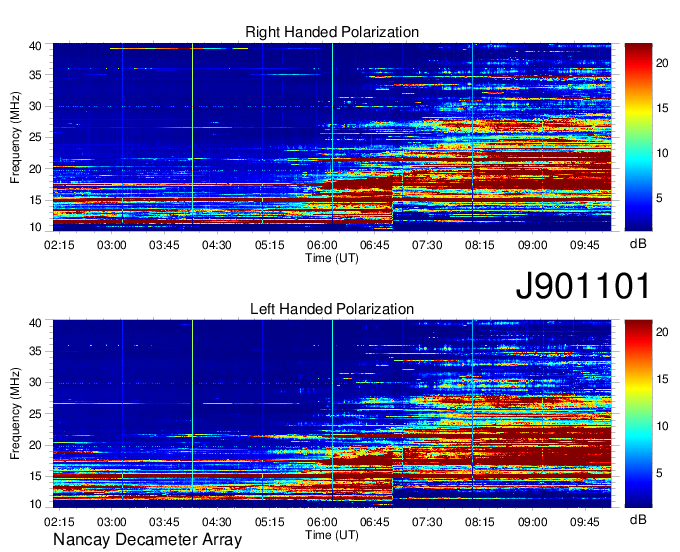Image resolution: width=680 pixels, height=552 pixels.
Task: Click the J901101 observation label
Action: pos(583,285)
